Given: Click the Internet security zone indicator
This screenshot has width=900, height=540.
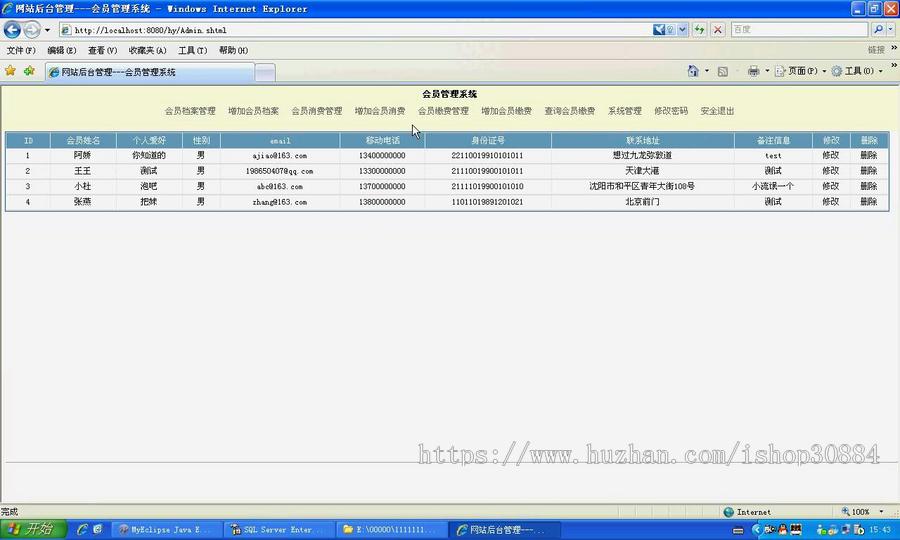Looking at the screenshot, I should (x=747, y=512).
